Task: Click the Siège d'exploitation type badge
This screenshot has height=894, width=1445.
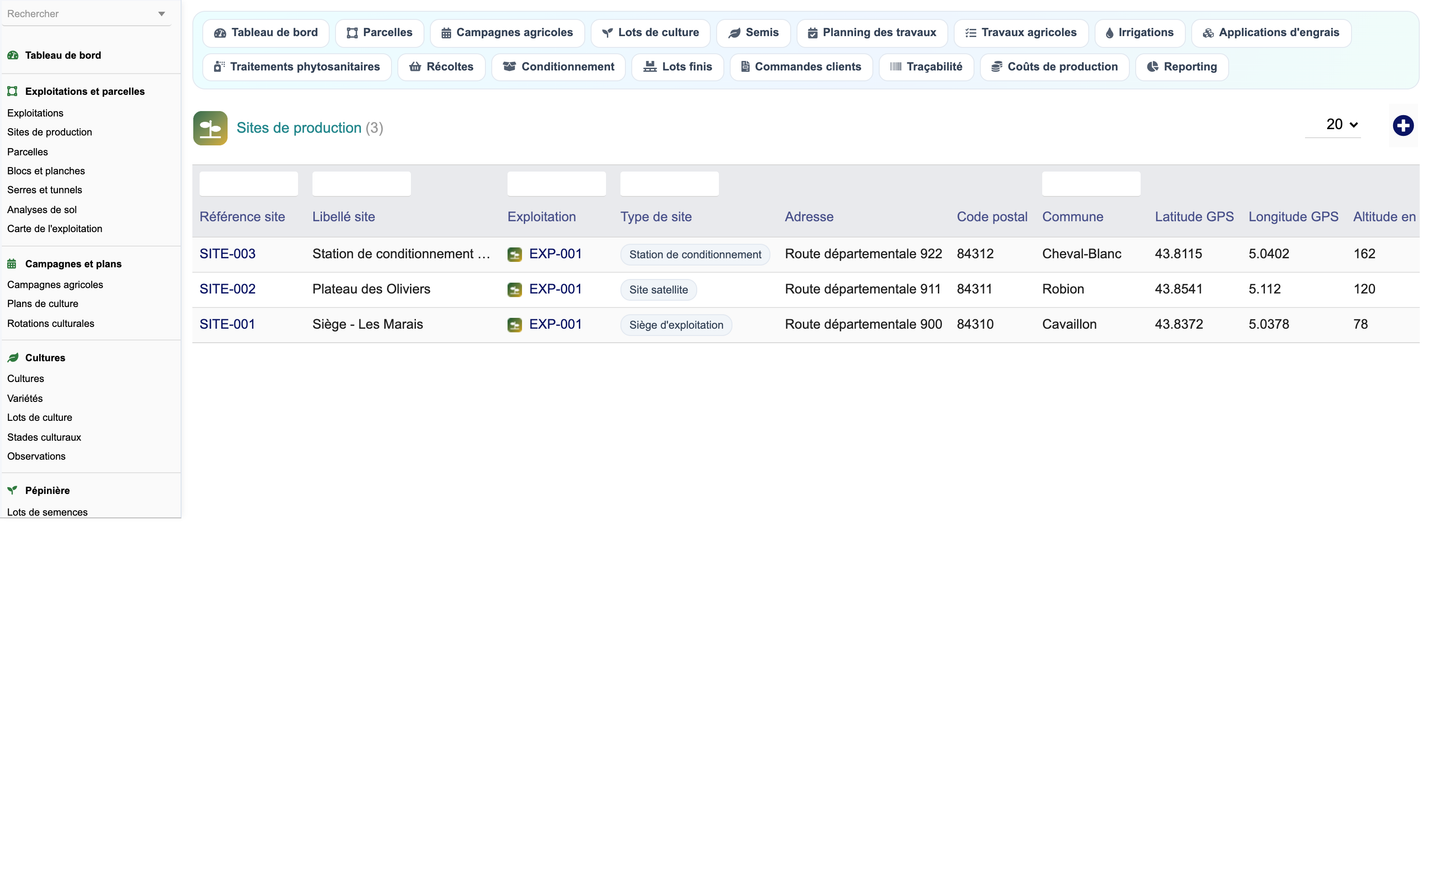Action: [676, 325]
